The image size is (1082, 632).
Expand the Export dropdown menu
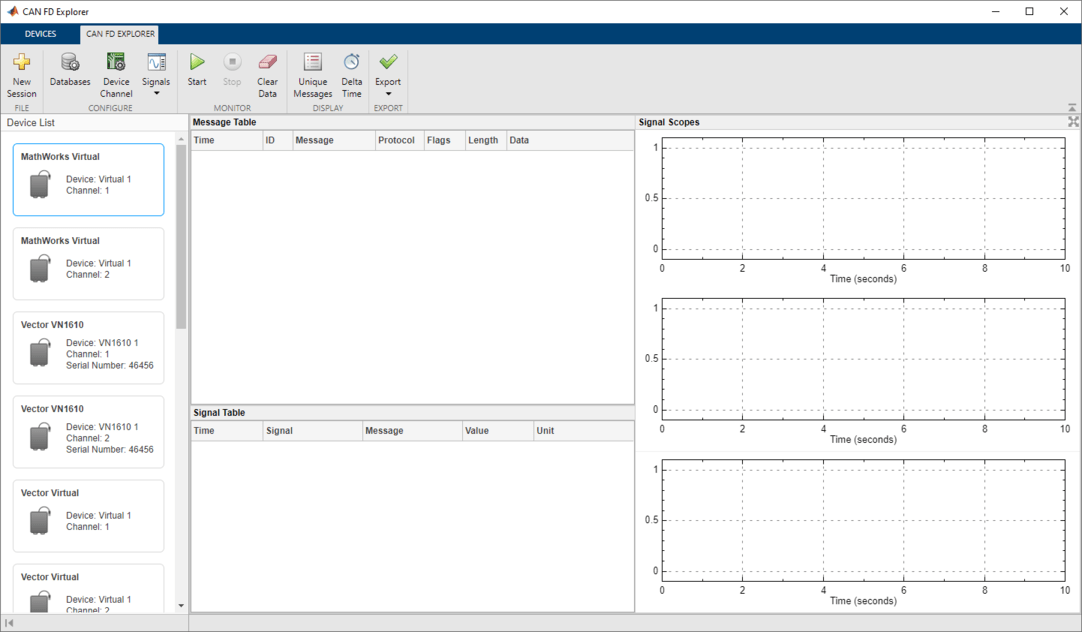point(388,93)
